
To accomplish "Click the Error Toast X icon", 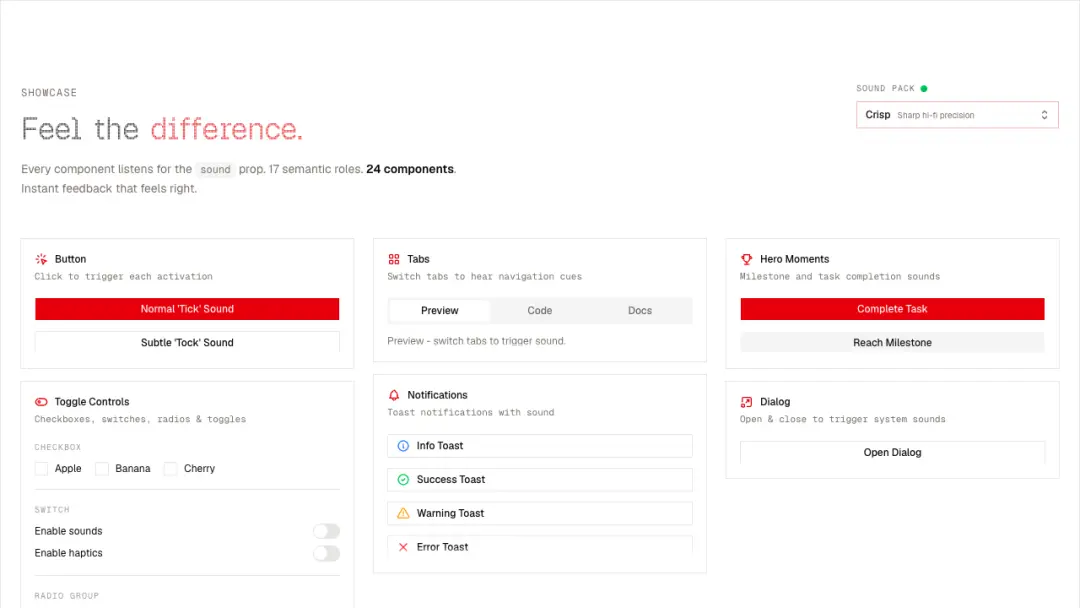I will (403, 547).
